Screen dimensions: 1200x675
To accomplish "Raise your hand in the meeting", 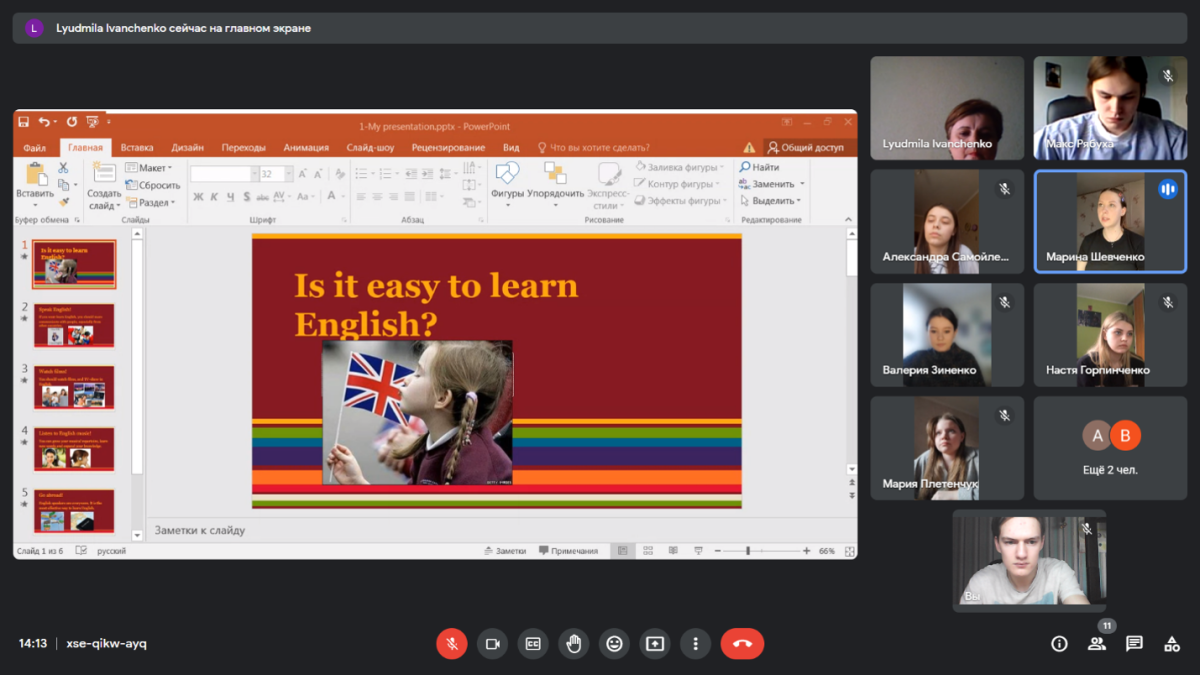I will pyautogui.click(x=574, y=644).
